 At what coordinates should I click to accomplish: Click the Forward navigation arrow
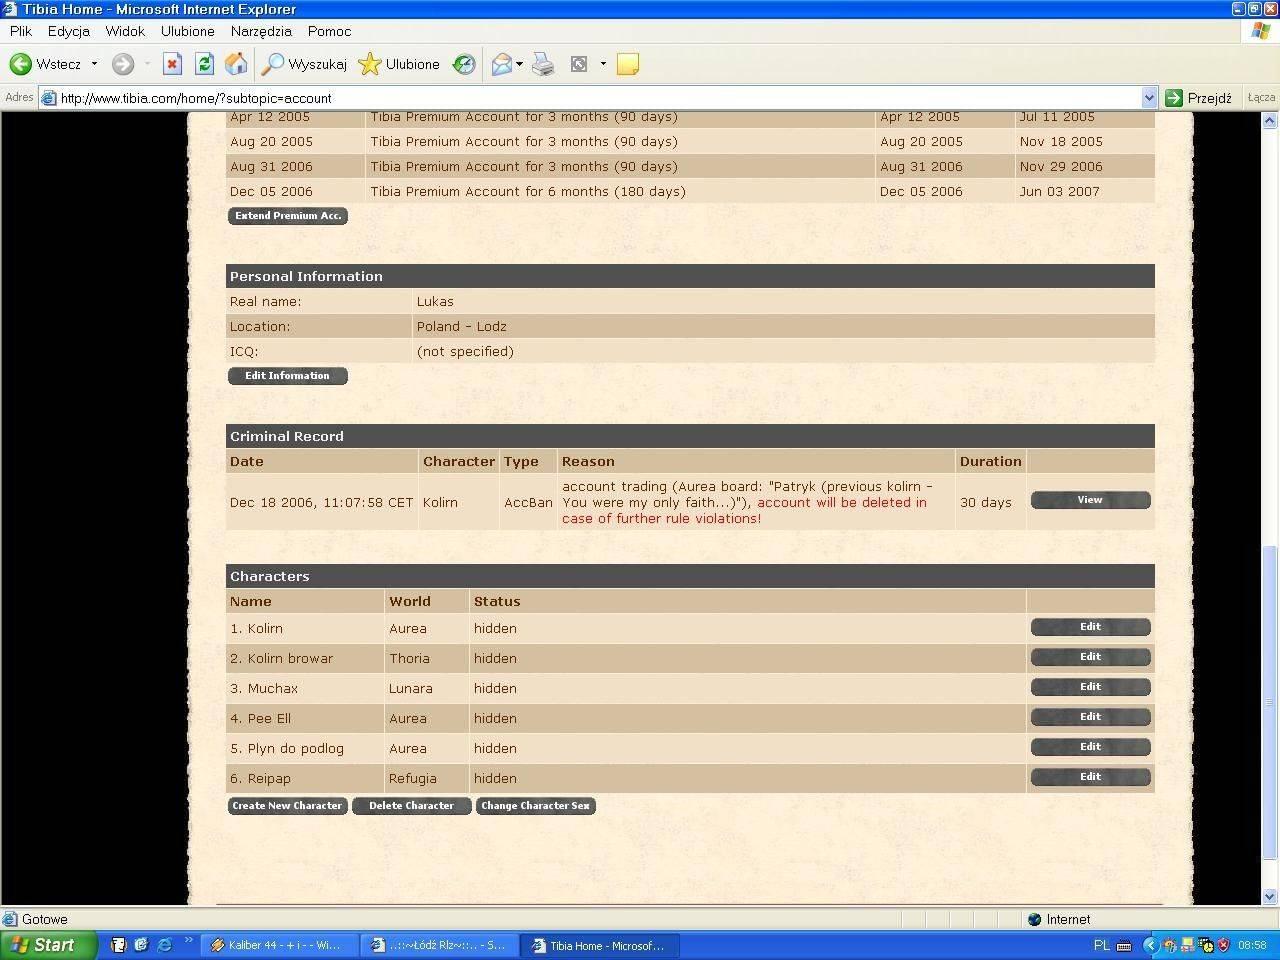pyautogui.click(x=122, y=64)
